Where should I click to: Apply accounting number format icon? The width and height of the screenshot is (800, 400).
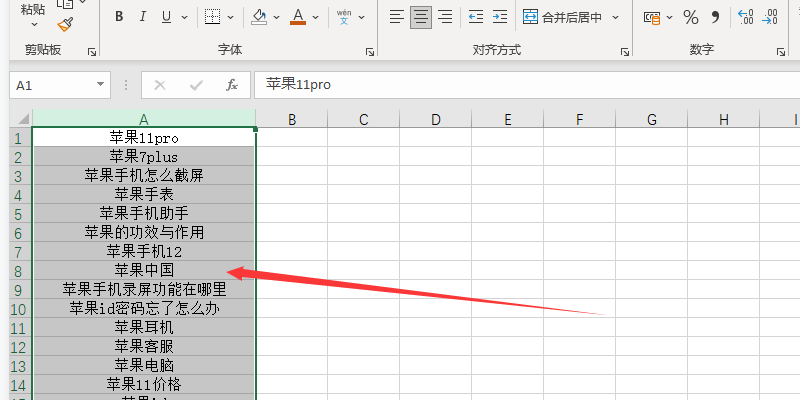(652, 17)
